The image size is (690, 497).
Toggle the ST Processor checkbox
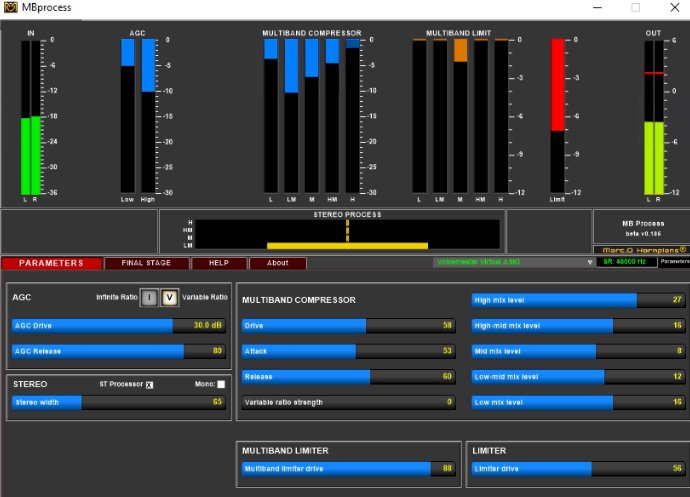pyautogui.click(x=150, y=384)
